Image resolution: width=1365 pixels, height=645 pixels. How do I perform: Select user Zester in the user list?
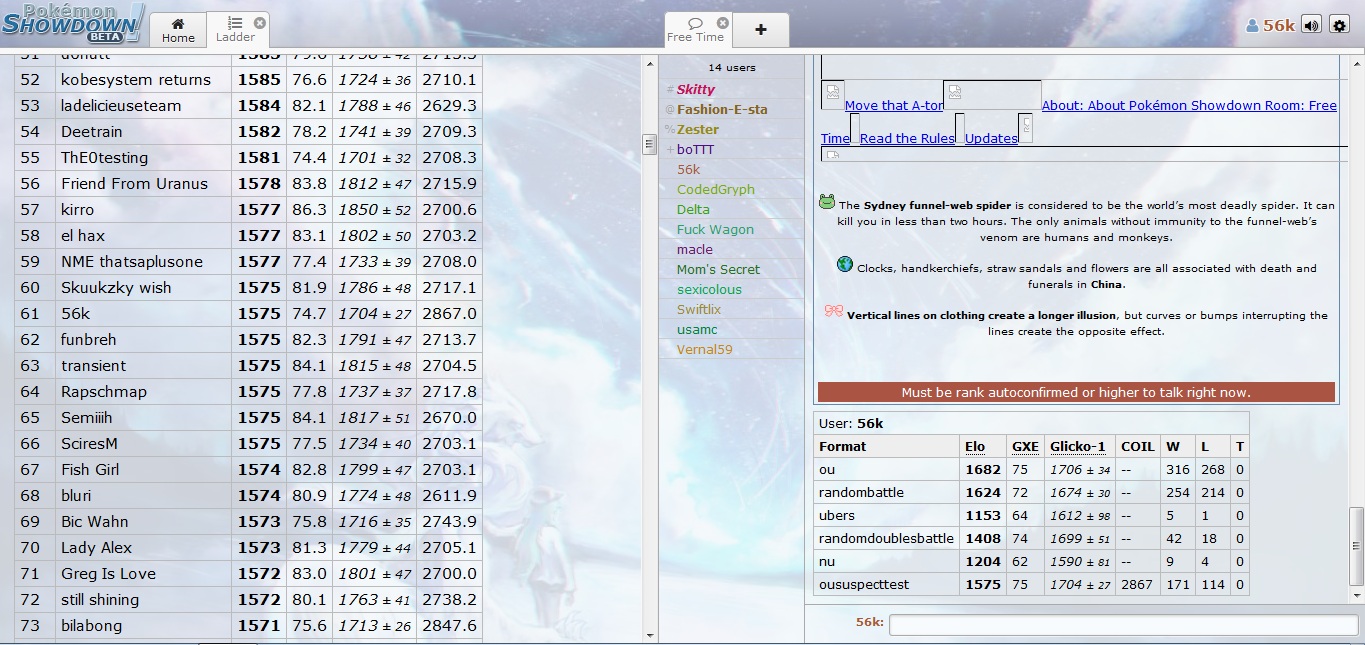pos(697,129)
